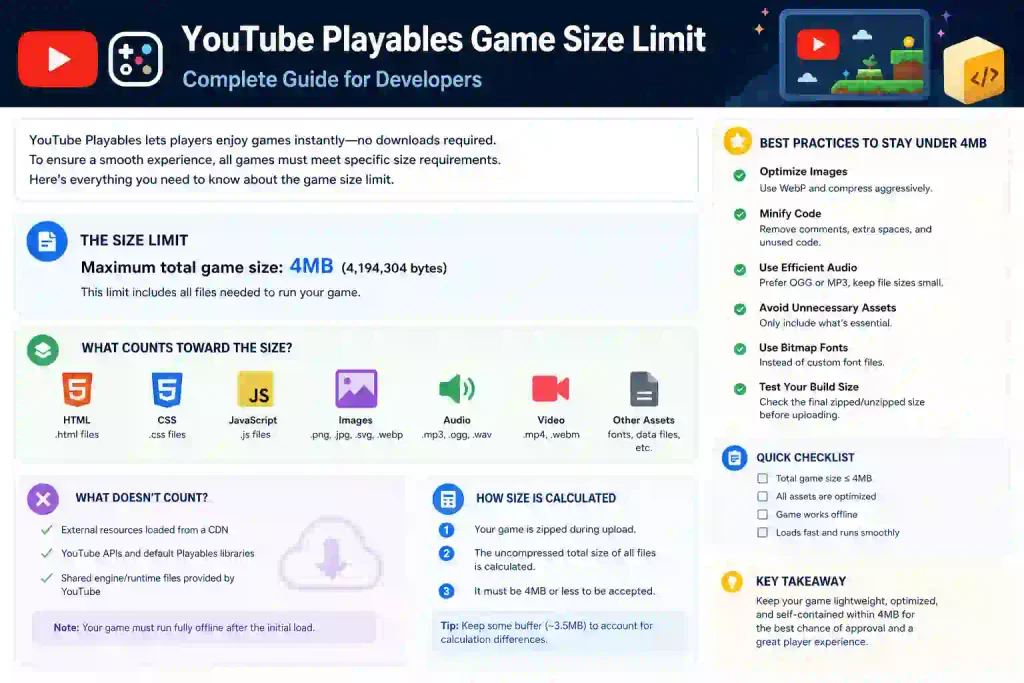The width and height of the screenshot is (1024, 683).
Task: Click 'Instead of custom font files.' text
Action: tap(822, 362)
